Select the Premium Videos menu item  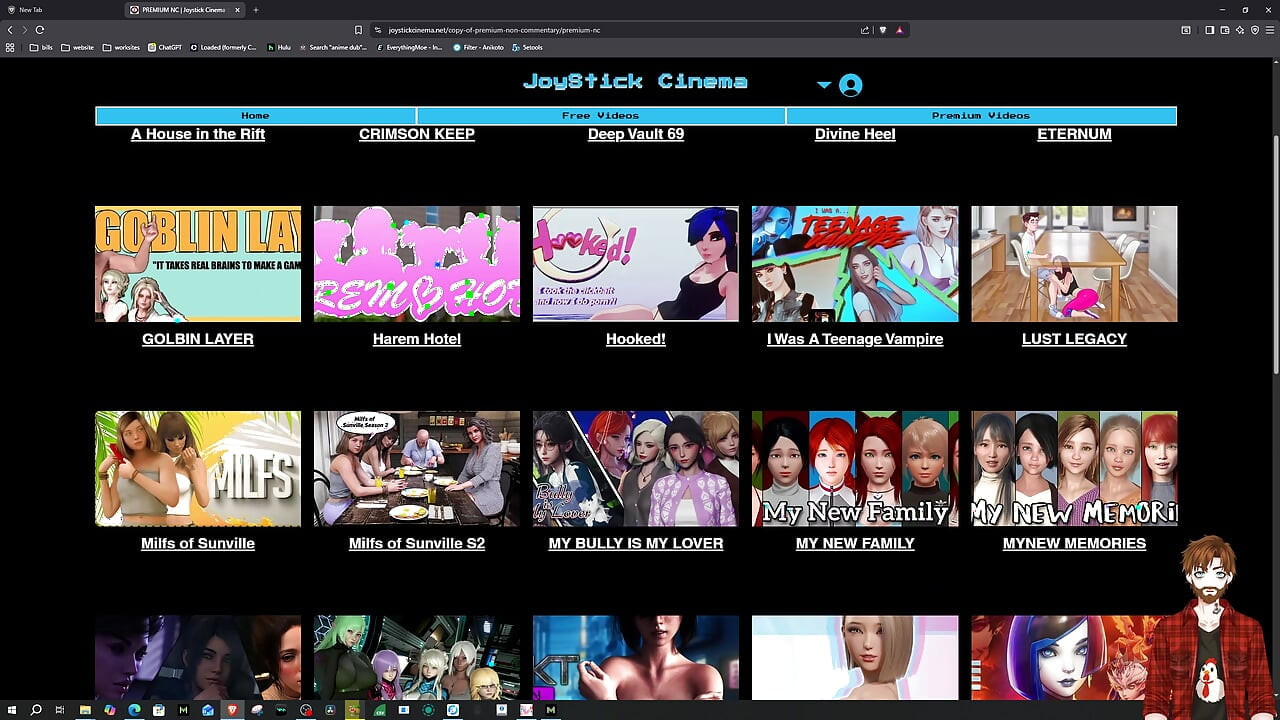point(981,116)
